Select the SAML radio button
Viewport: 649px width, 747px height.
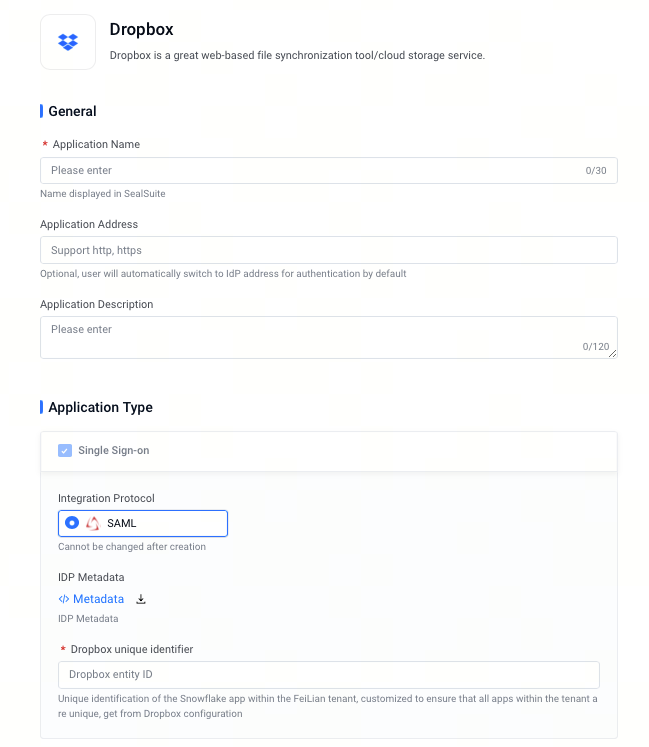pyautogui.click(x=72, y=523)
